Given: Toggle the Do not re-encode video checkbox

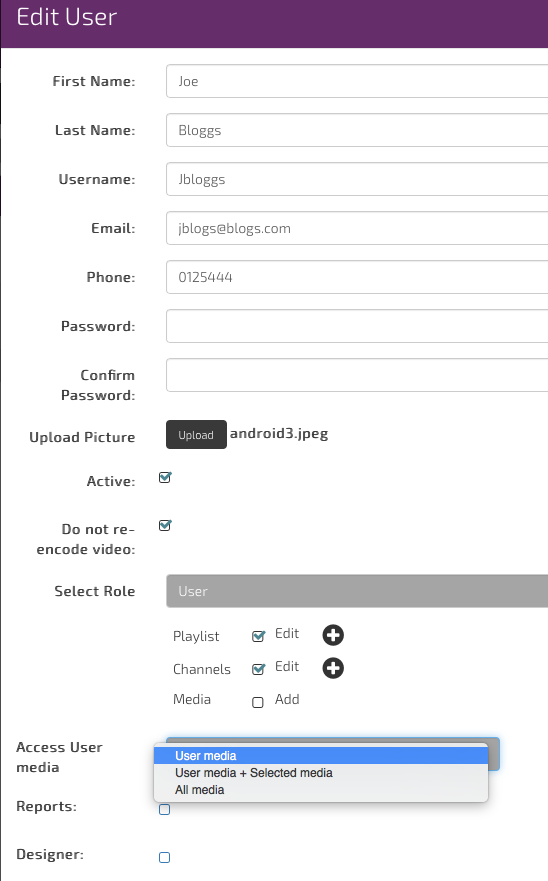Looking at the screenshot, I should (x=165, y=525).
